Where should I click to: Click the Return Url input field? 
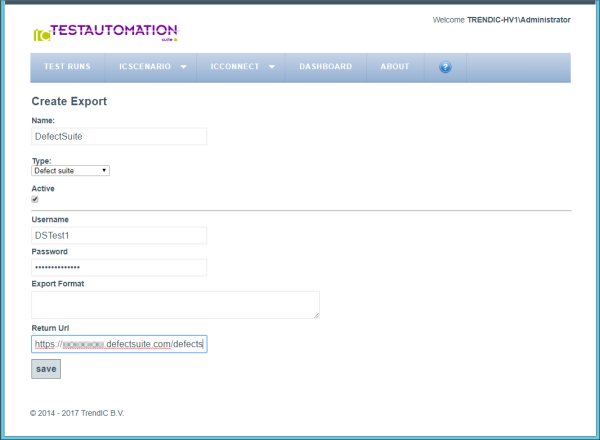coord(119,344)
